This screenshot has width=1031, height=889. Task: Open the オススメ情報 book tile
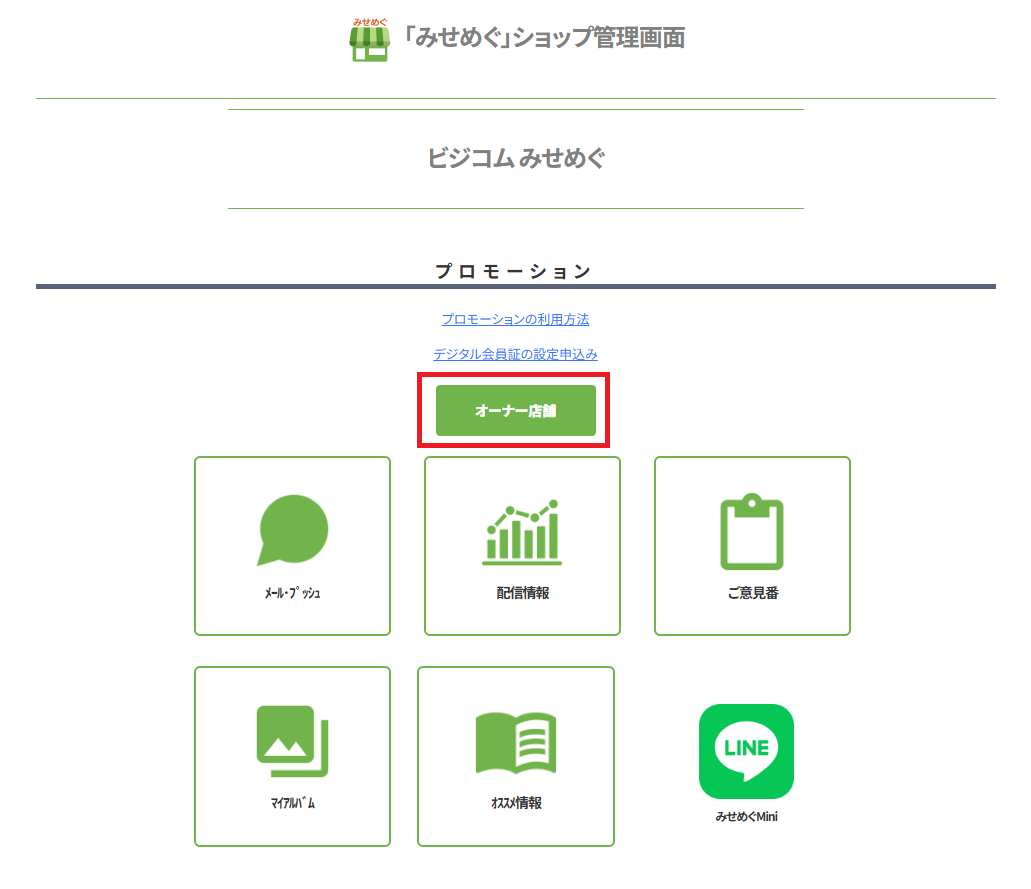pos(516,756)
